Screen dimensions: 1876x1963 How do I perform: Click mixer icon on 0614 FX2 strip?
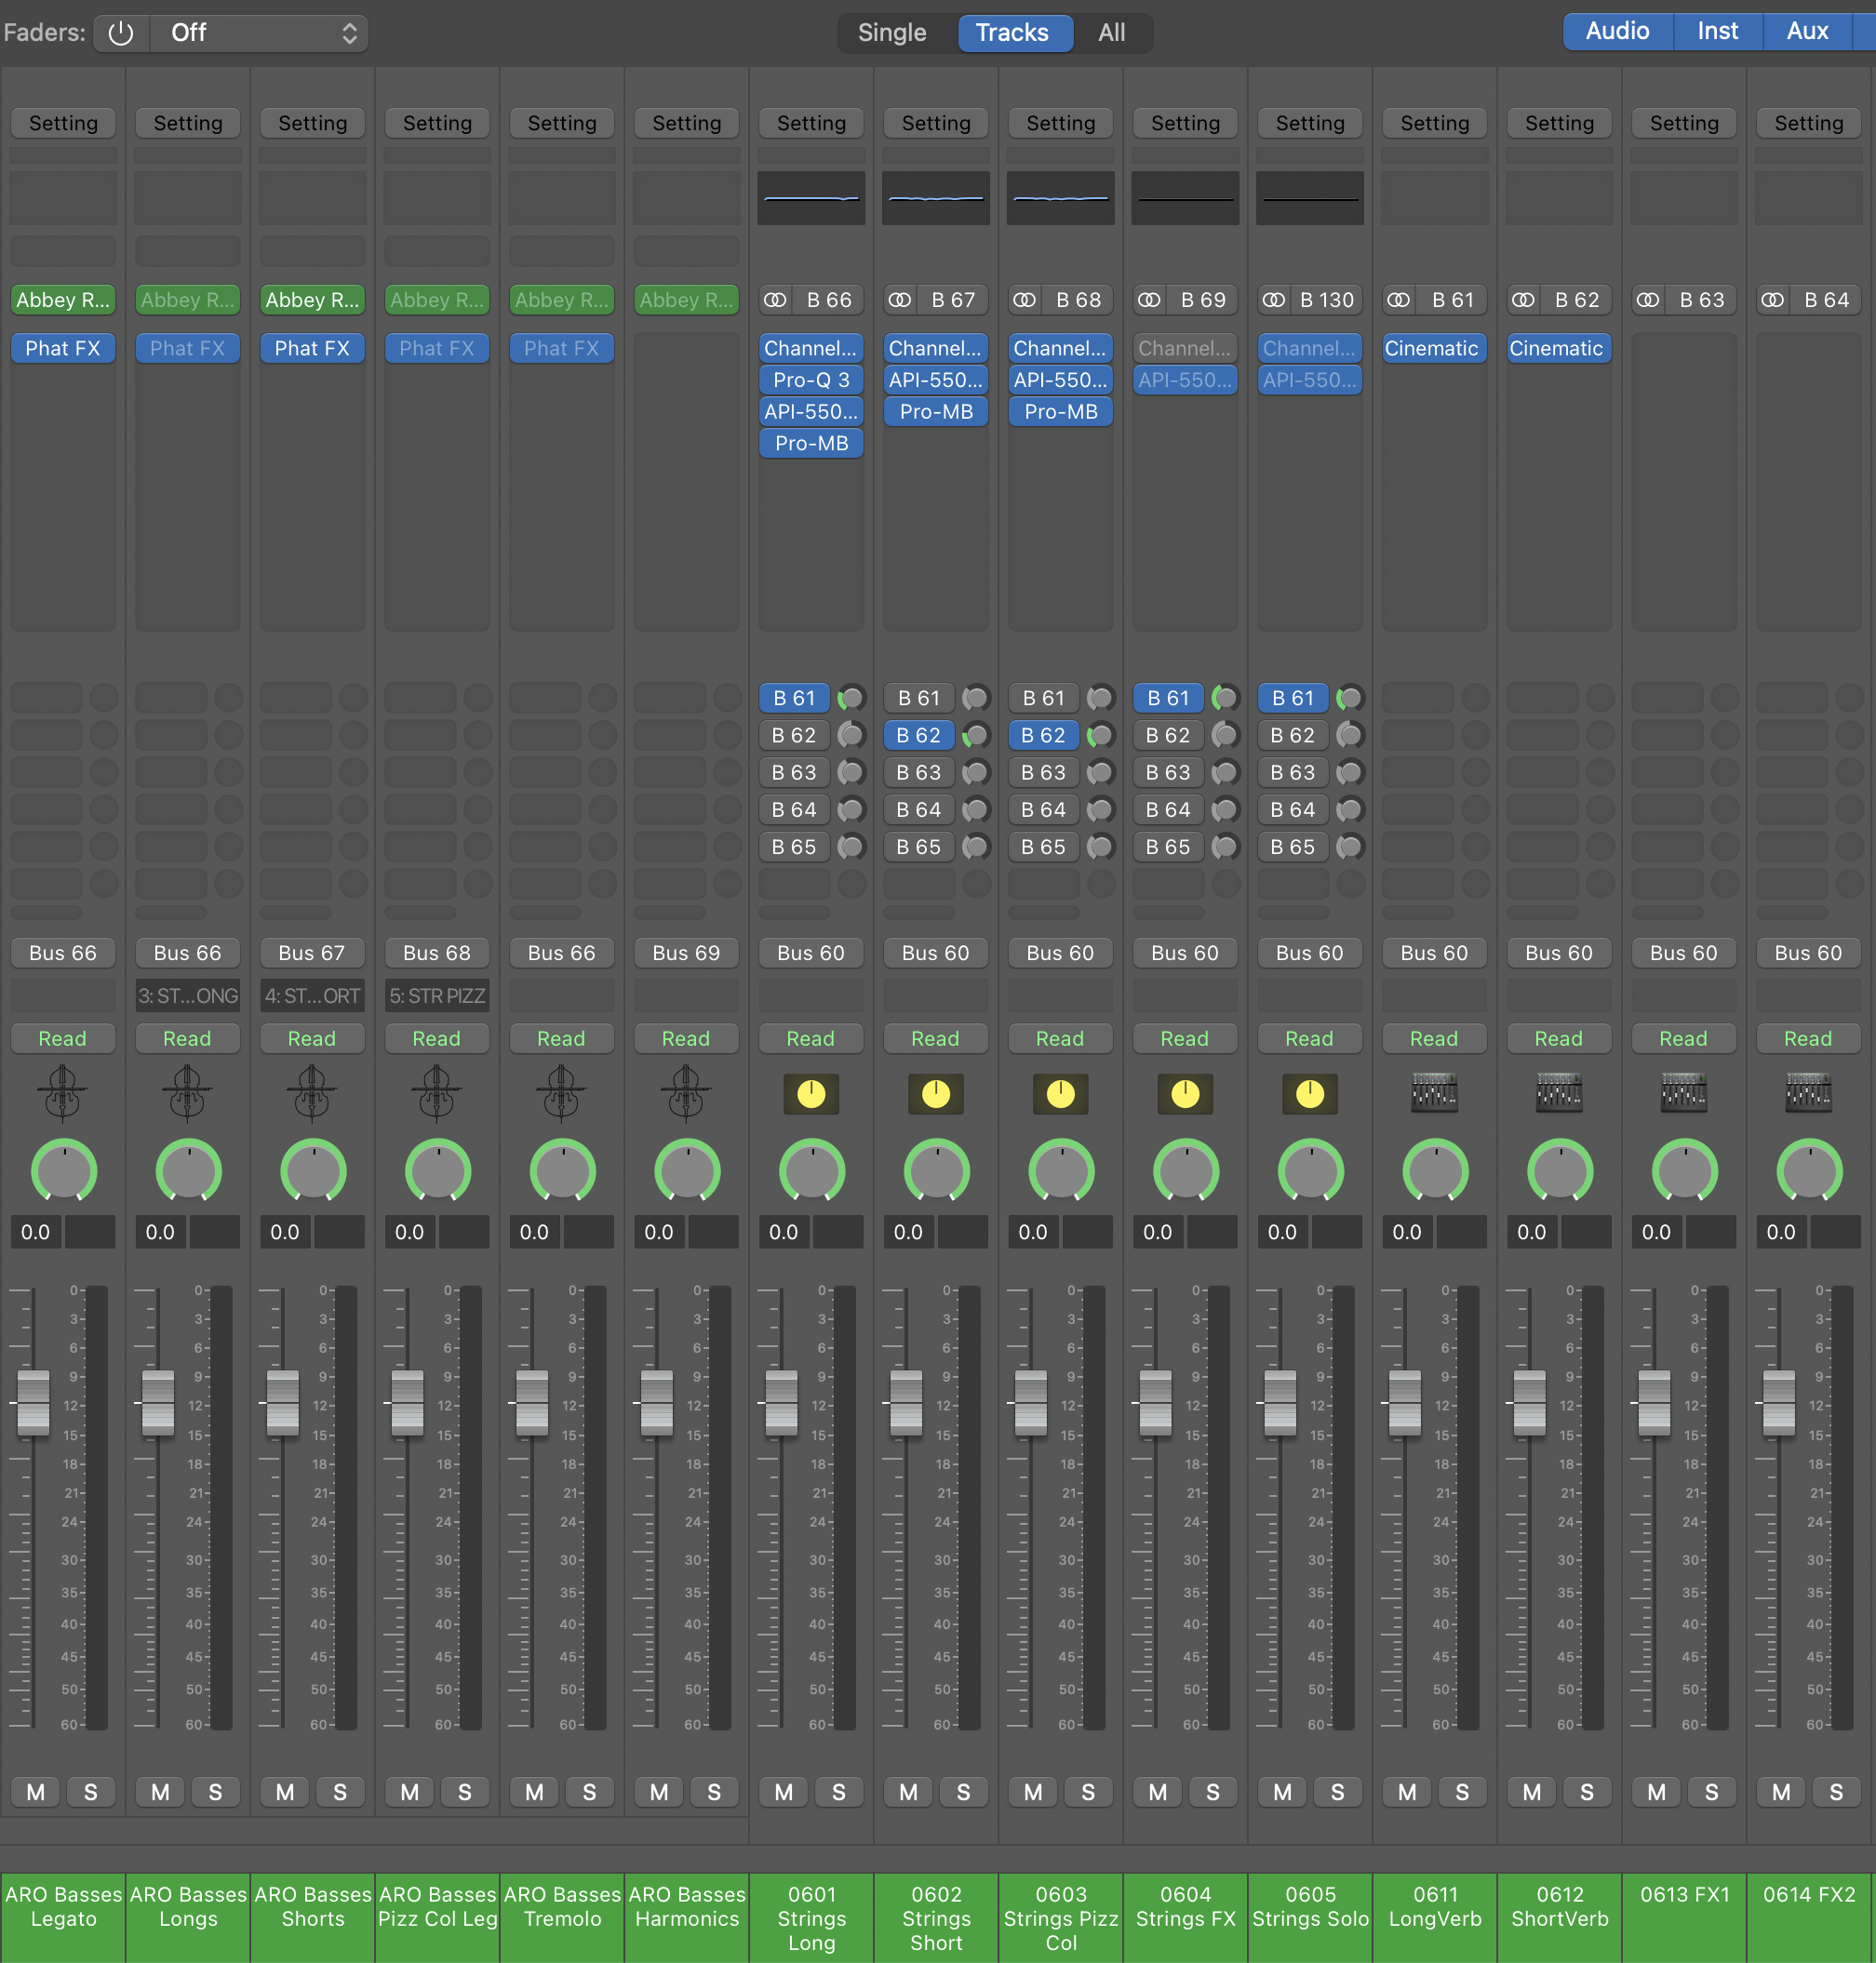[x=1808, y=1093]
